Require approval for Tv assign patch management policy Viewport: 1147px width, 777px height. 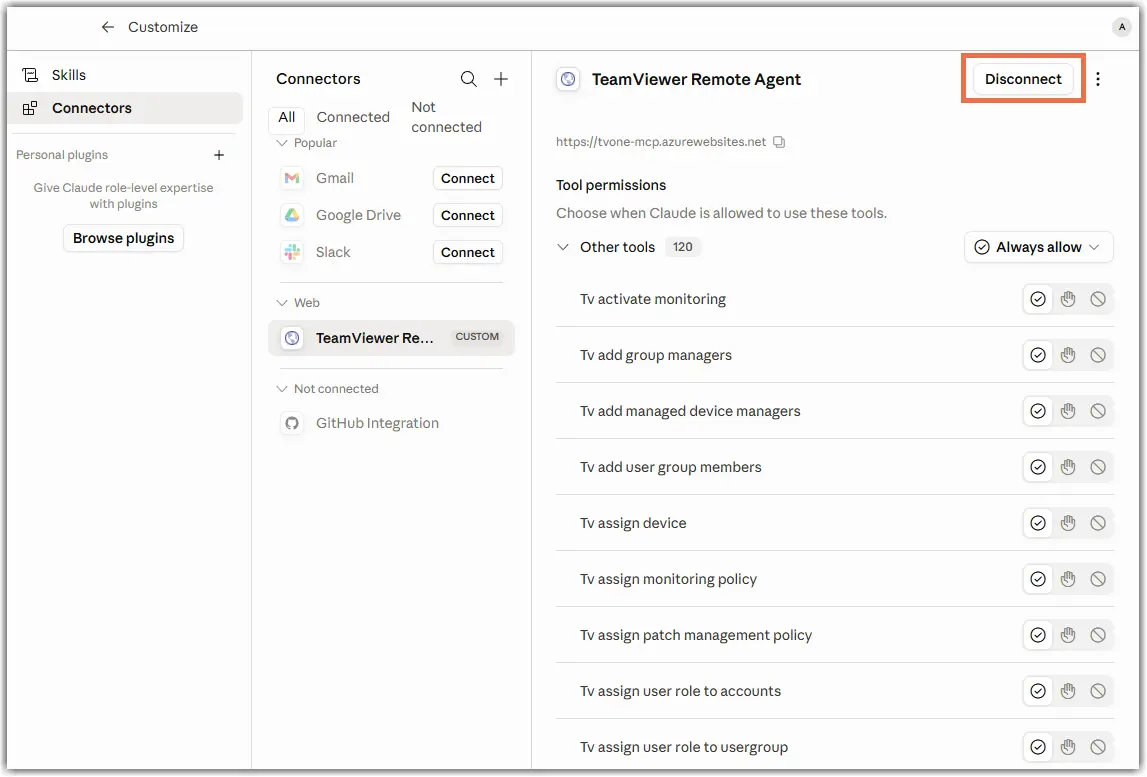click(x=1068, y=636)
